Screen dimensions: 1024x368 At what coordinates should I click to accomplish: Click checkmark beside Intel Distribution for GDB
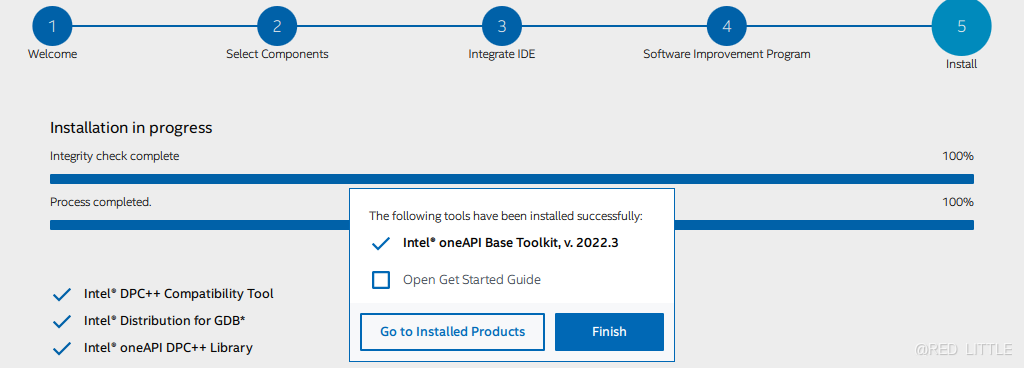[61, 322]
